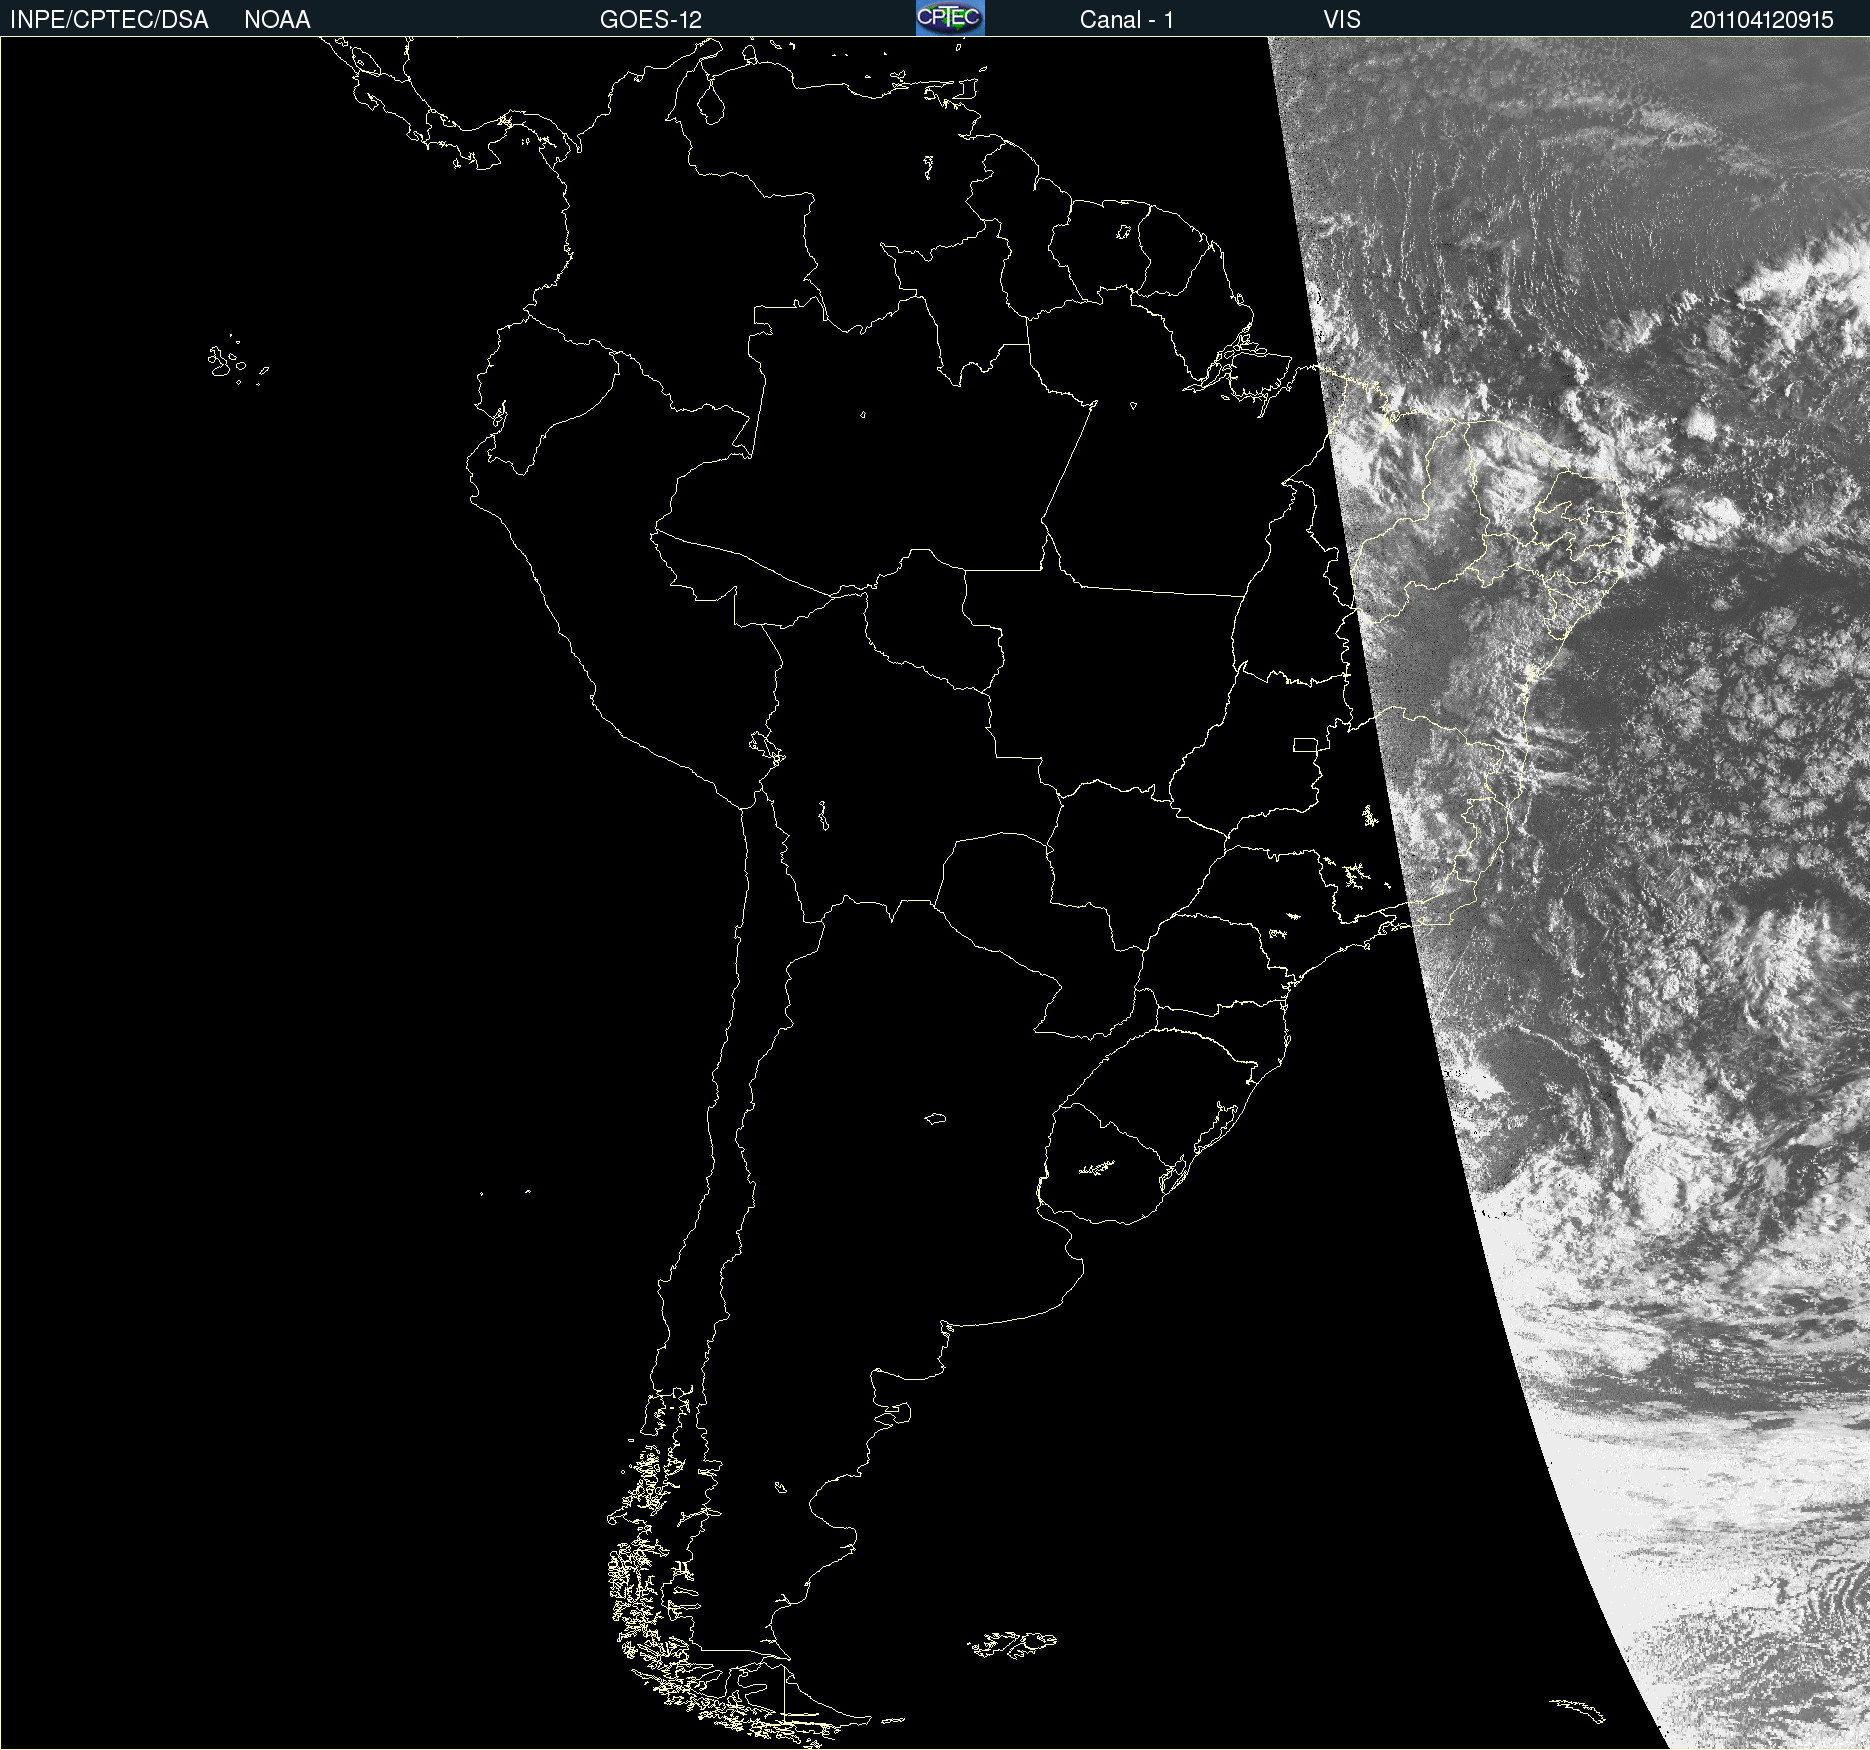The width and height of the screenshot is (1870, 1750).
Task: Click the GOES-12 satellite label
Action: pos(651,20)
